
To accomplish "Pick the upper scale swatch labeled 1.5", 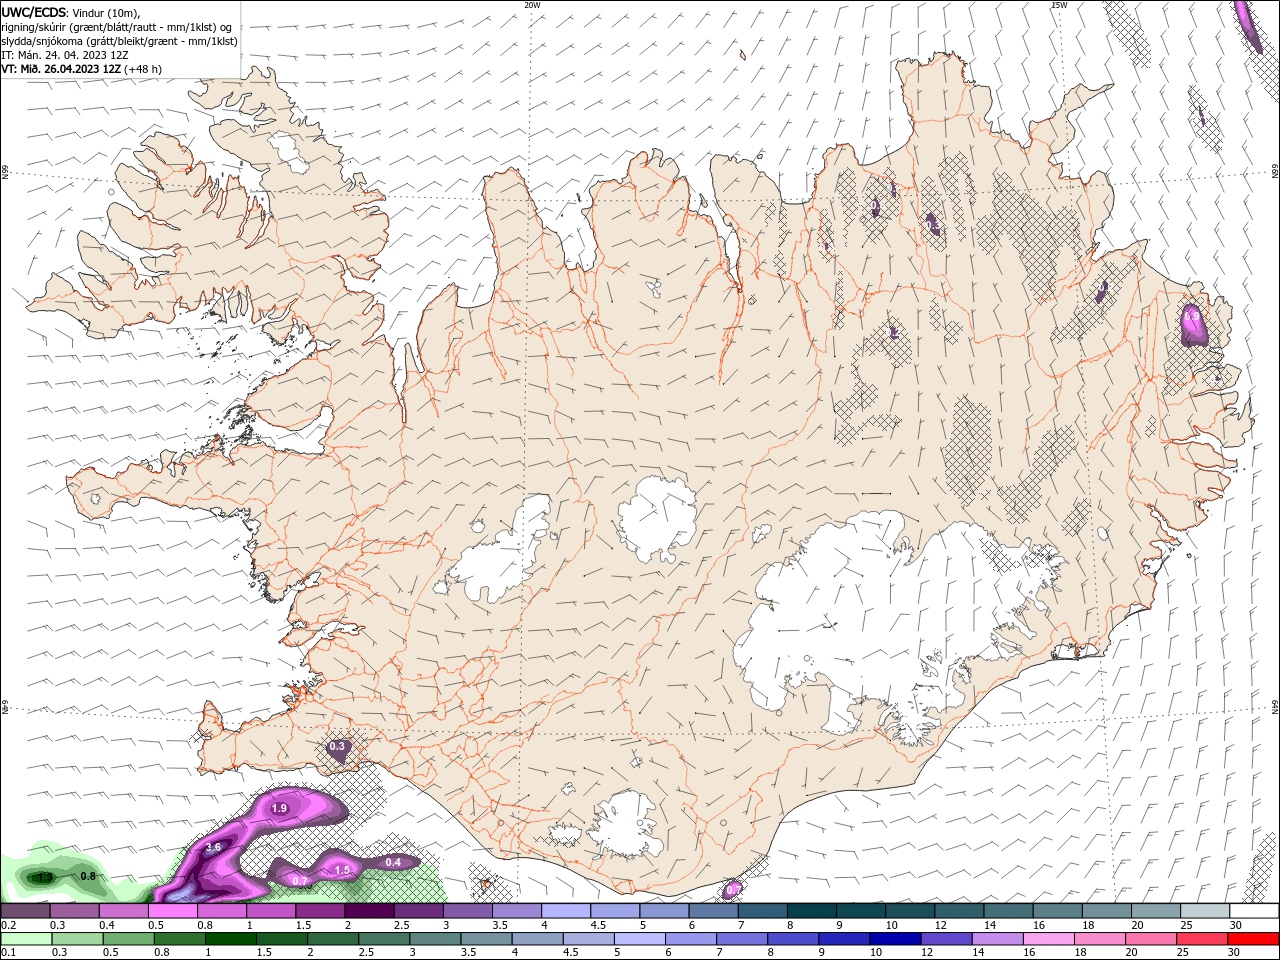I will pos(319,911).
